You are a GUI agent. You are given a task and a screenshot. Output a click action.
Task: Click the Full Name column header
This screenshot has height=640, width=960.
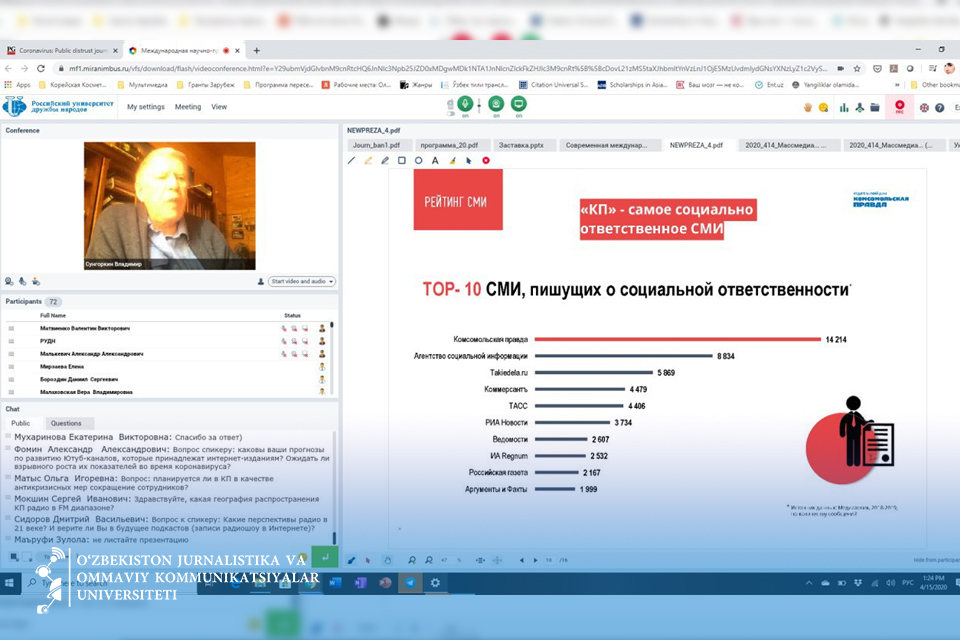(x=53, y=315)
